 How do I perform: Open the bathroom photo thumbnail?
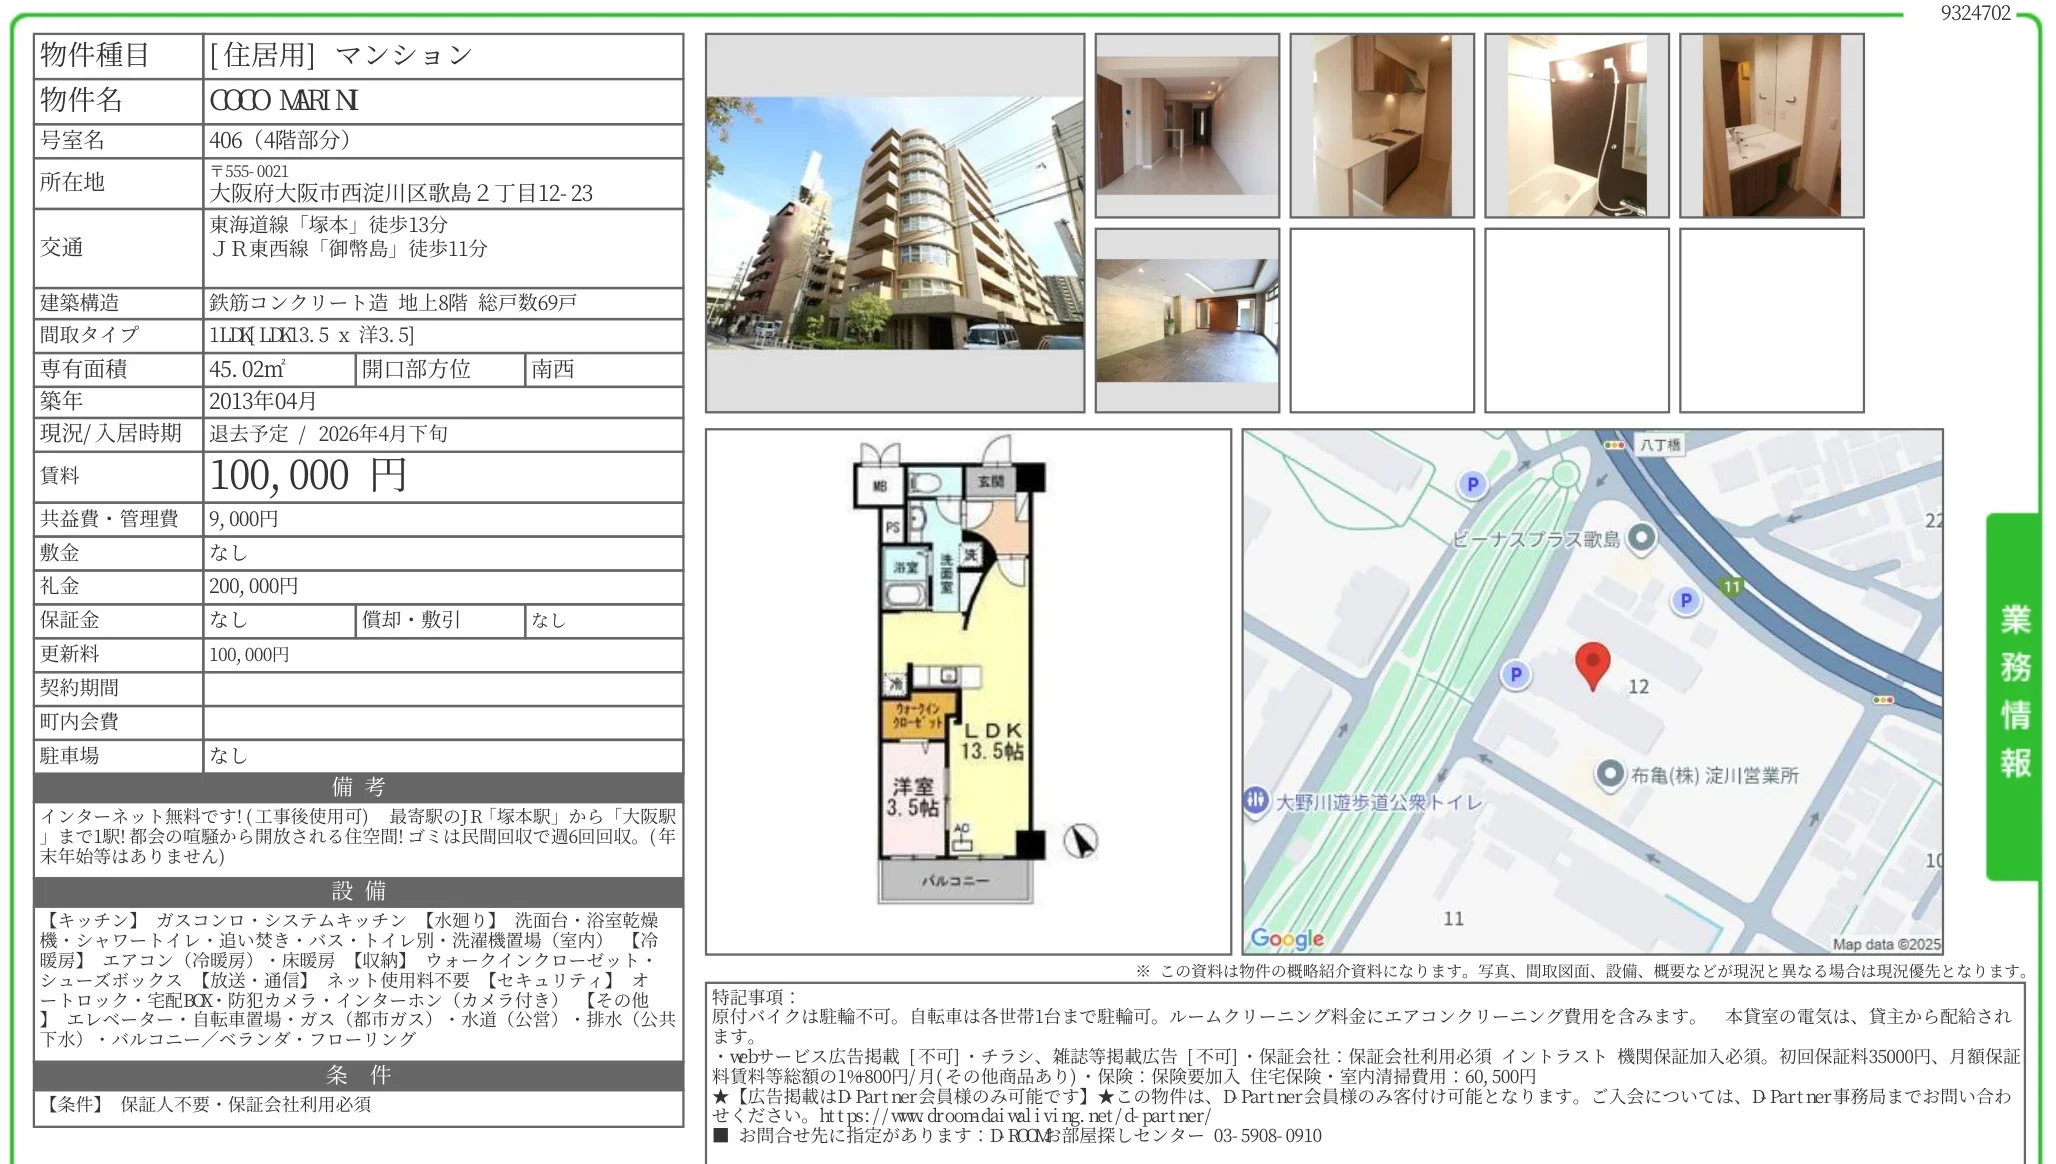[1576, 125]
